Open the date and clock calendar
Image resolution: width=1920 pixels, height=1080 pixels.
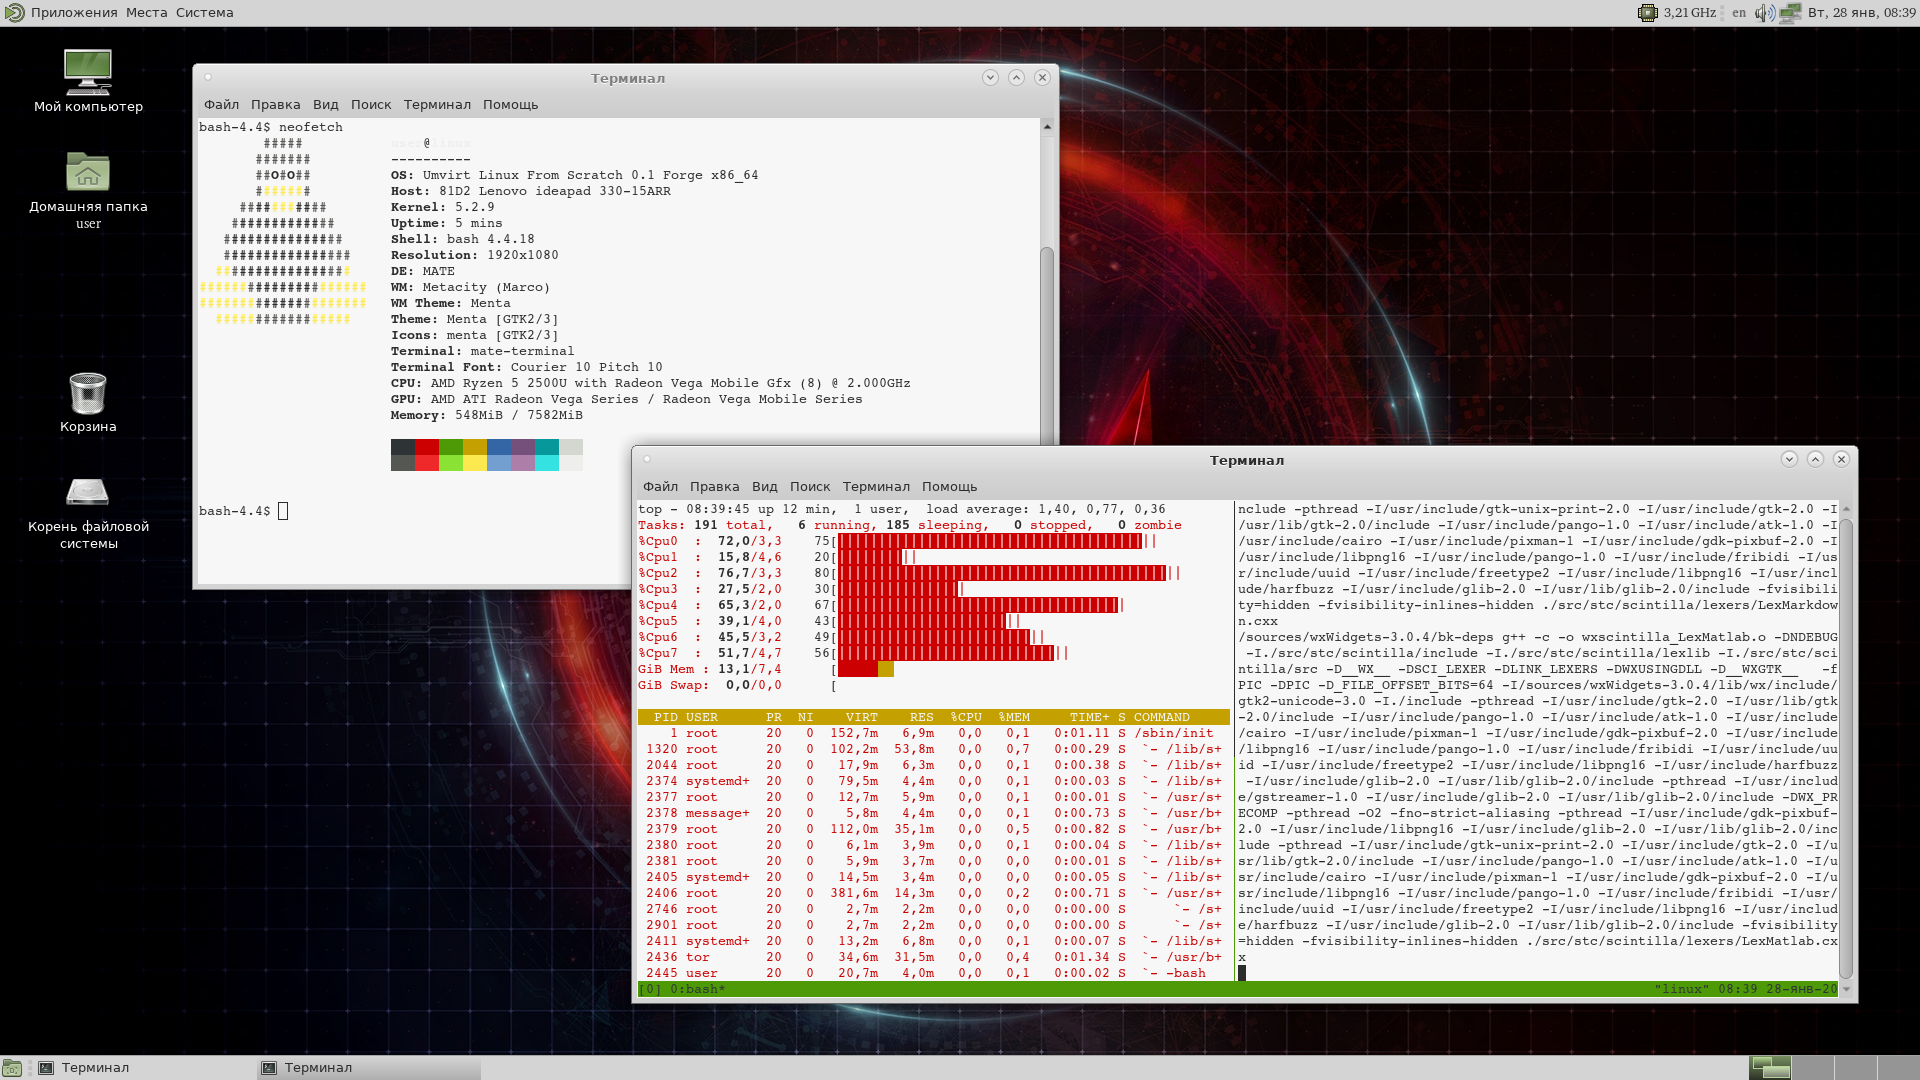(x=1861, y=13)
